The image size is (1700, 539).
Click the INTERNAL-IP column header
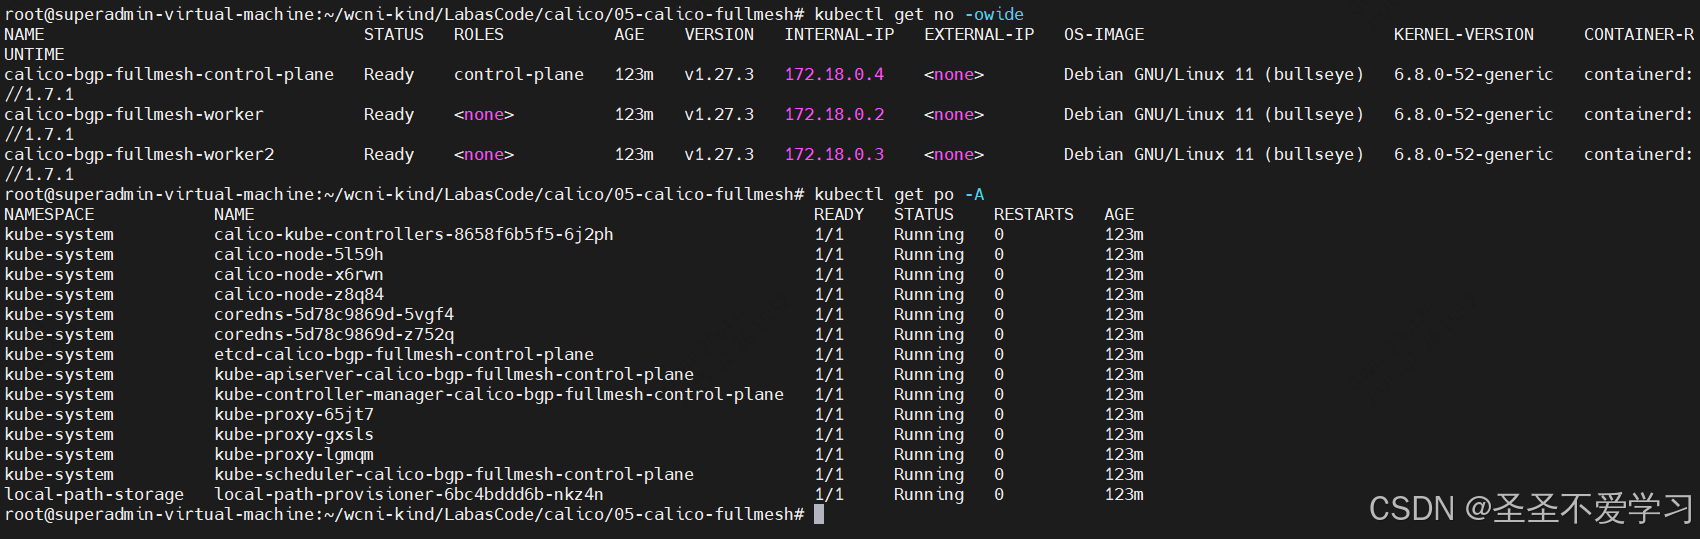tap(839, 35)
